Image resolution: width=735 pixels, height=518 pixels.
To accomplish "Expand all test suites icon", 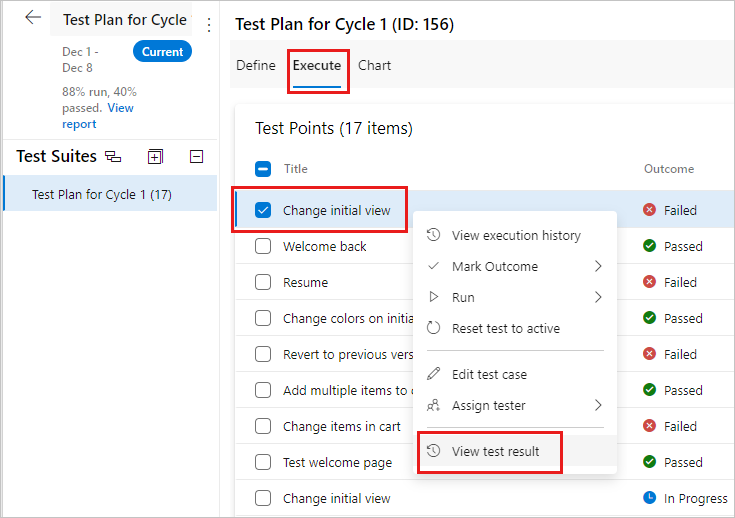I will tap(155, 156).
